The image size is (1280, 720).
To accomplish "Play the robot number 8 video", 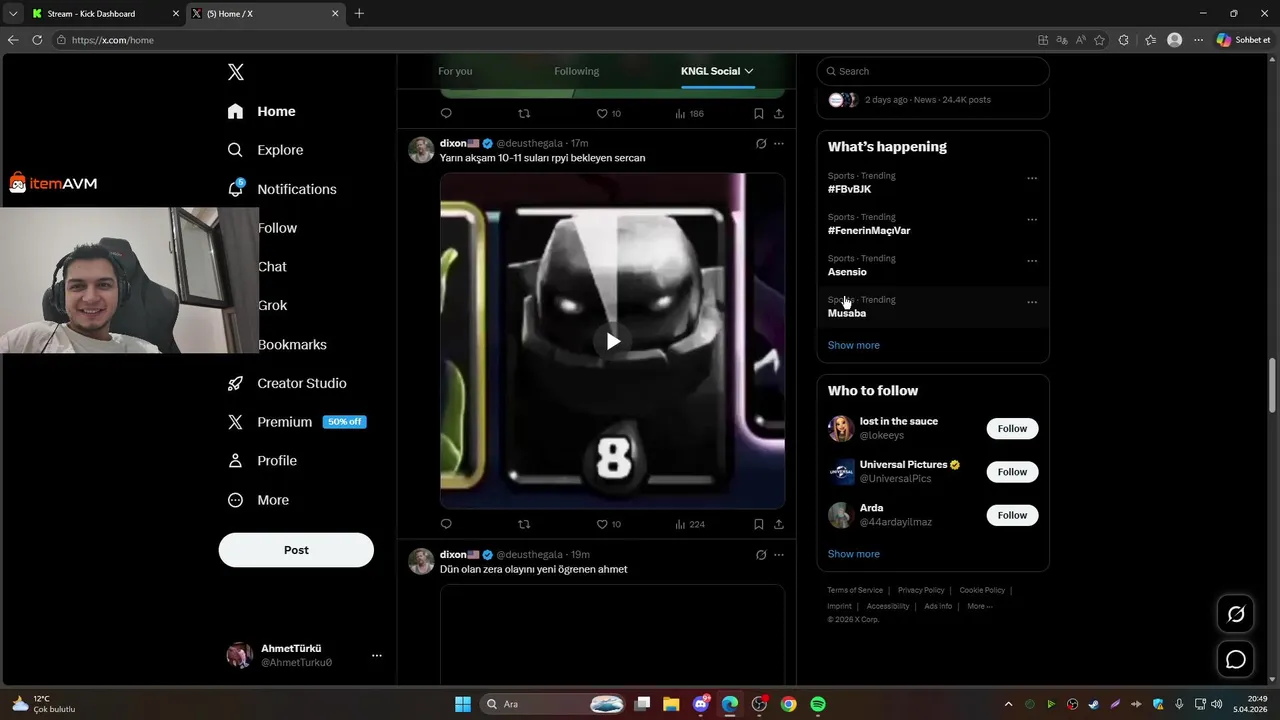I will (x=613, y=341).
